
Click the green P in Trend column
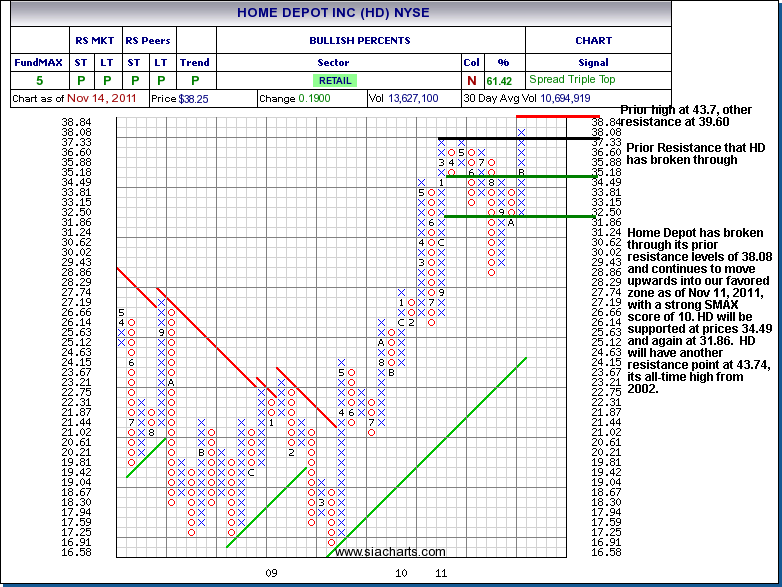[195, 80]
